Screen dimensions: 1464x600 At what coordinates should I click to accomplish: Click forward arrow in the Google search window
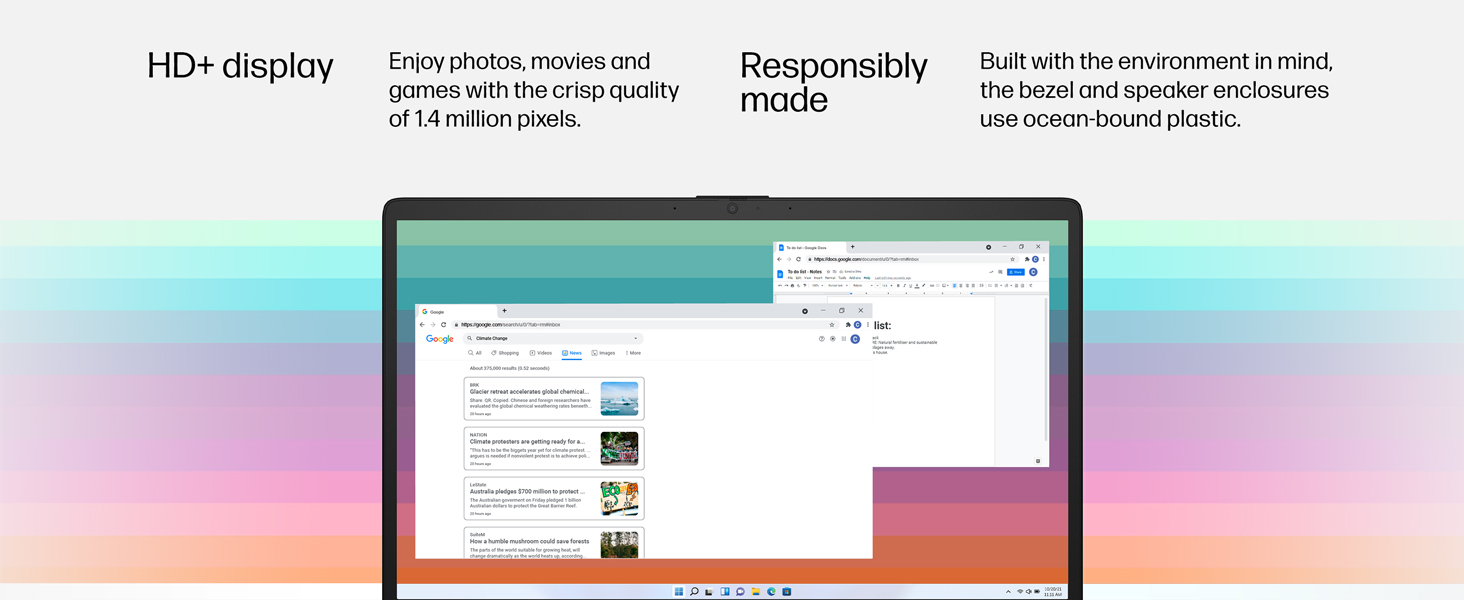[x=433, y=324]
